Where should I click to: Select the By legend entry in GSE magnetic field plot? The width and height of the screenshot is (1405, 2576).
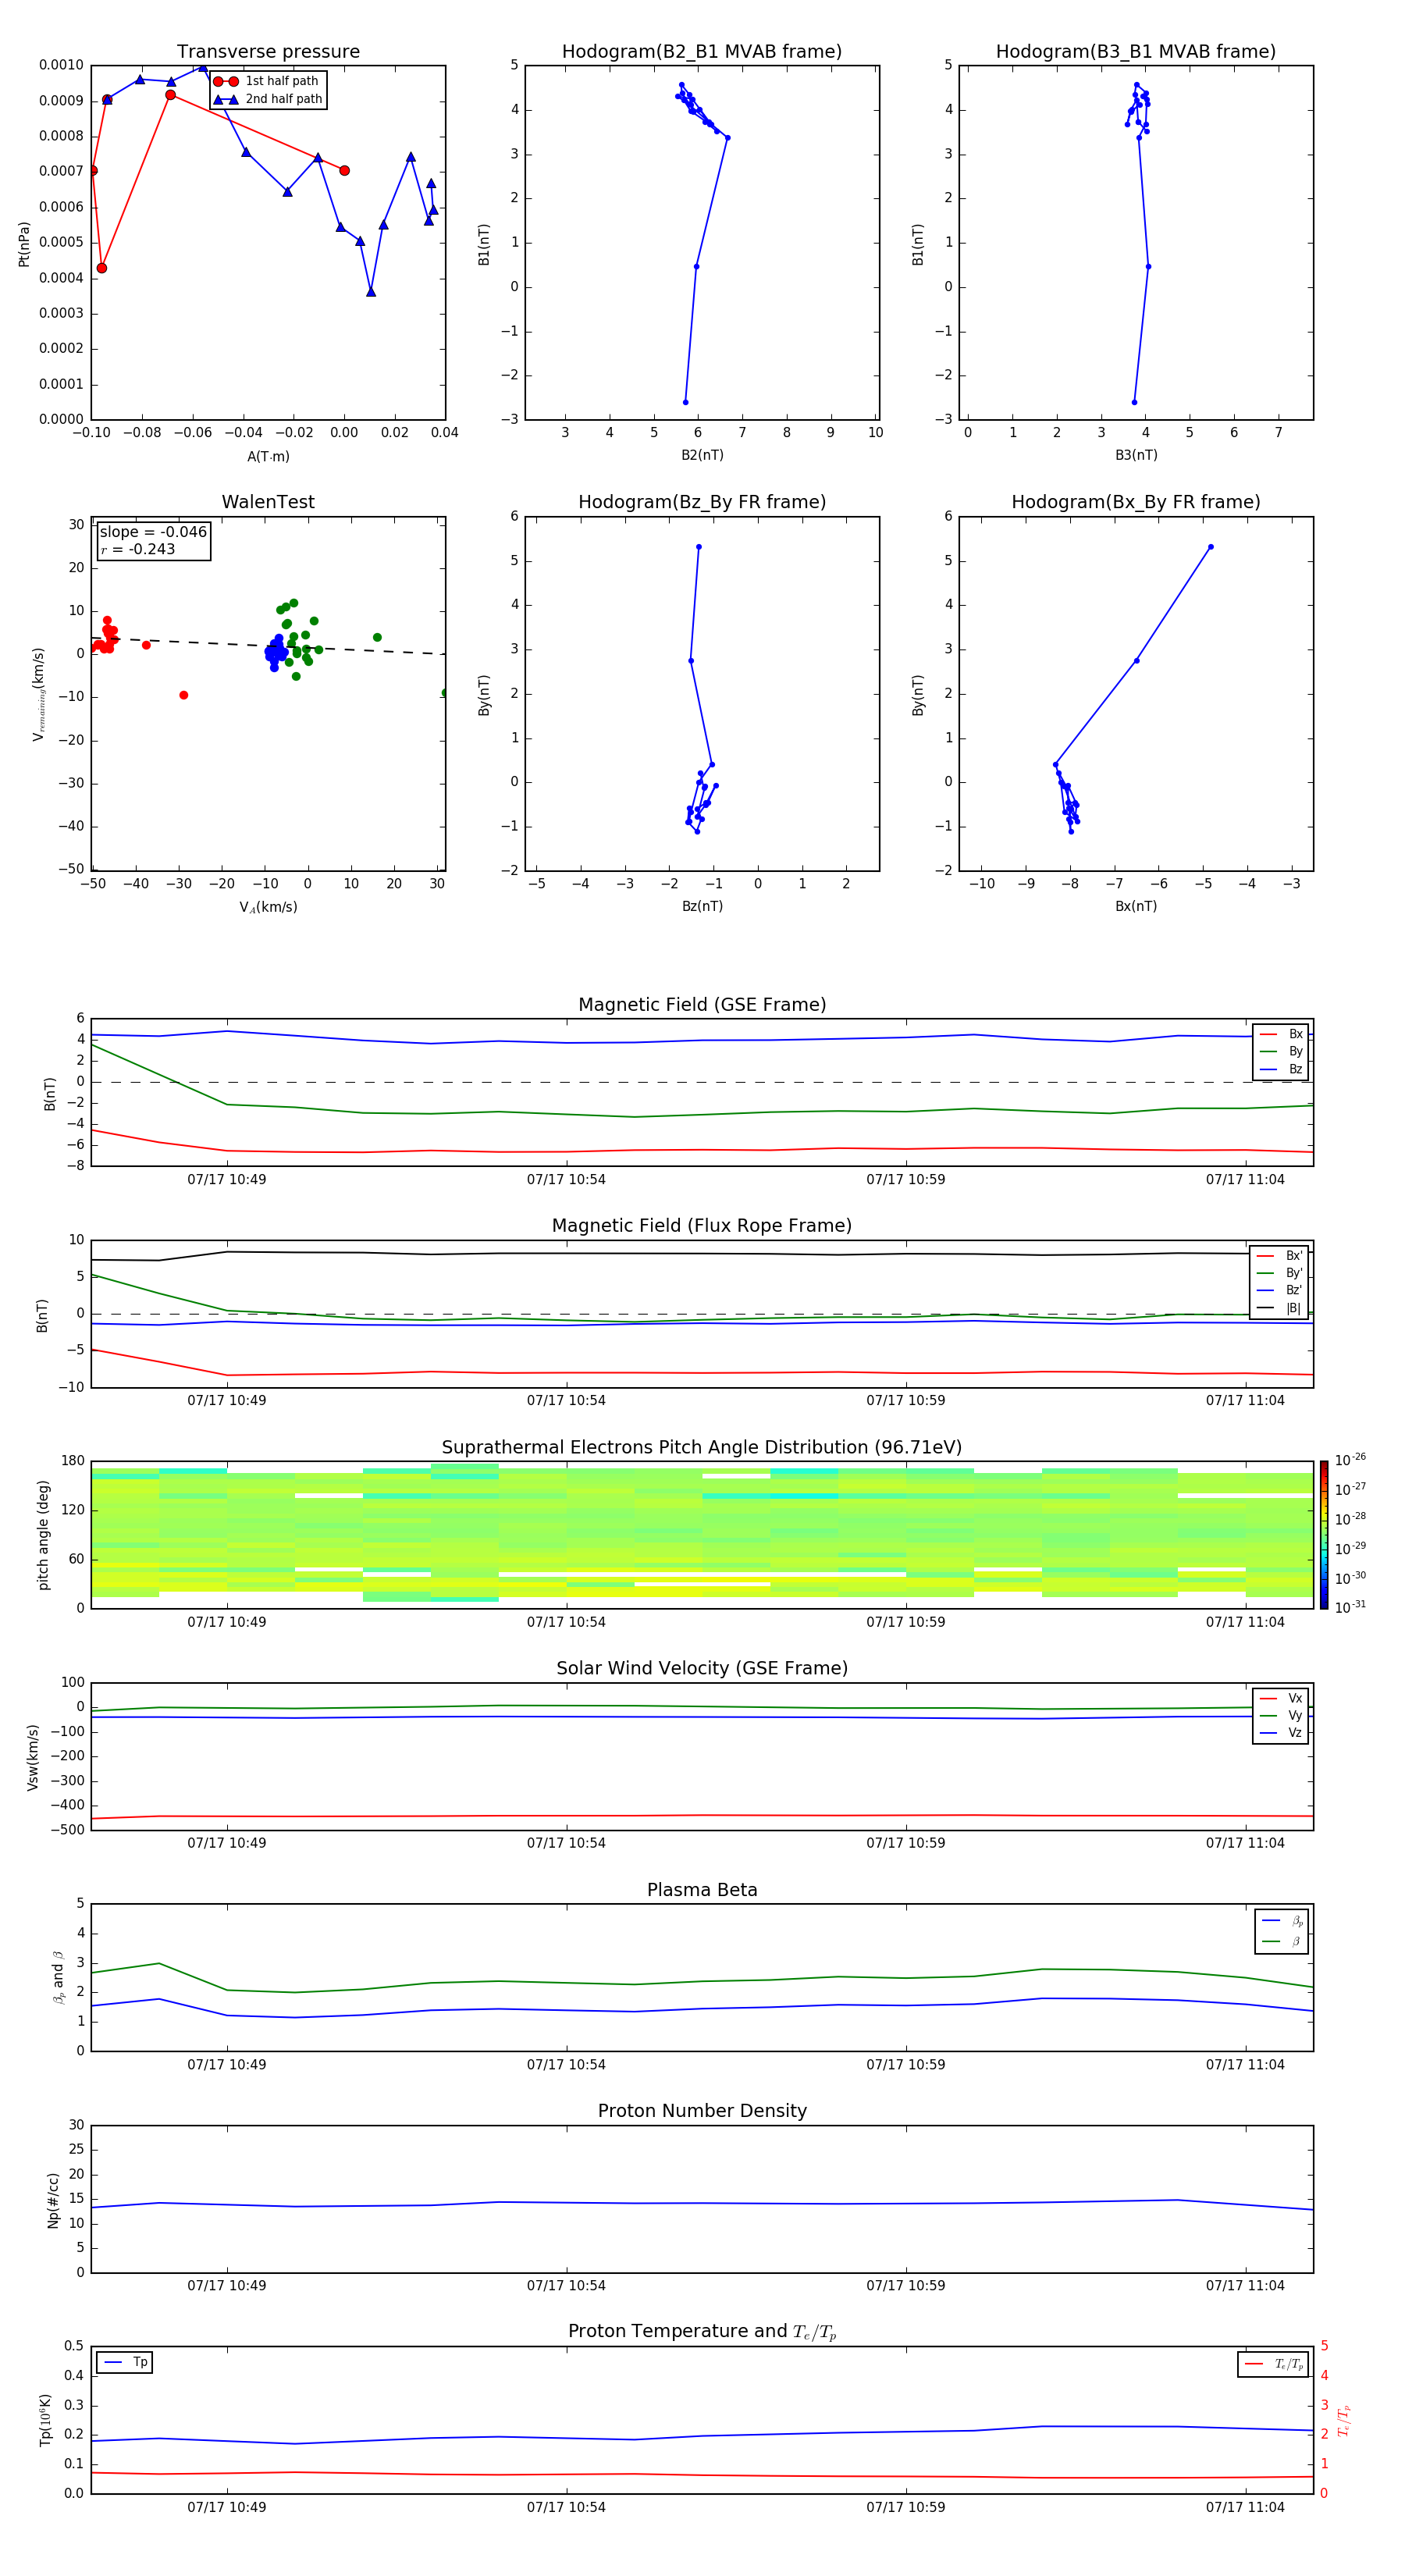point(1281,1051)
